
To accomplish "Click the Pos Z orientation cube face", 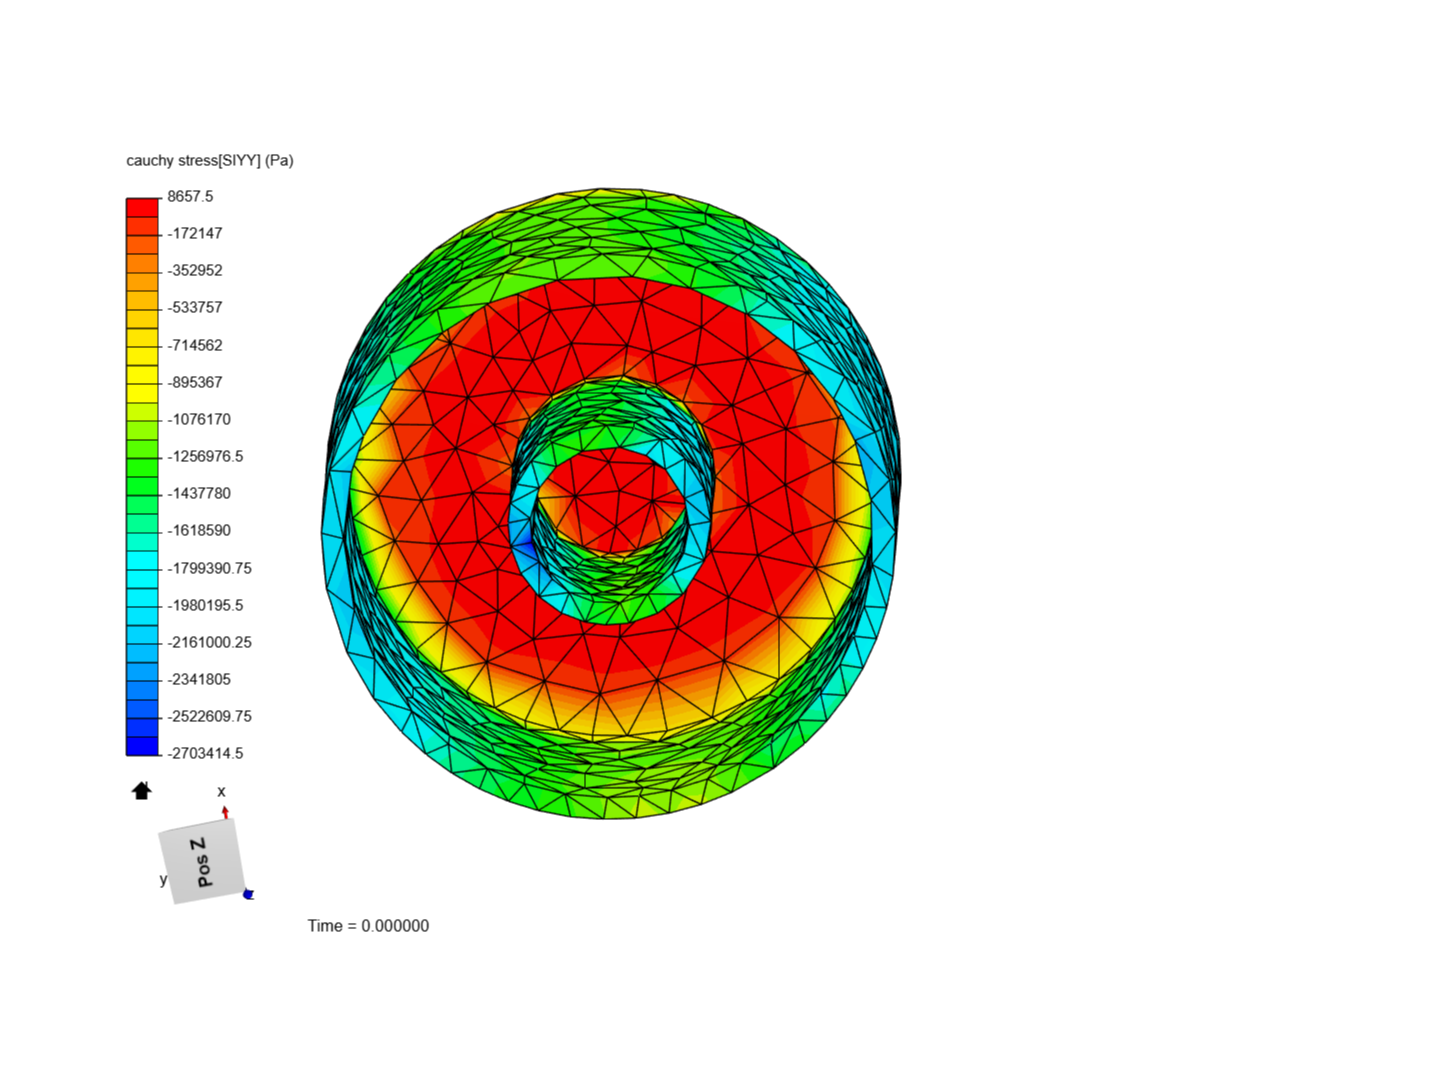I will point(202,862).
